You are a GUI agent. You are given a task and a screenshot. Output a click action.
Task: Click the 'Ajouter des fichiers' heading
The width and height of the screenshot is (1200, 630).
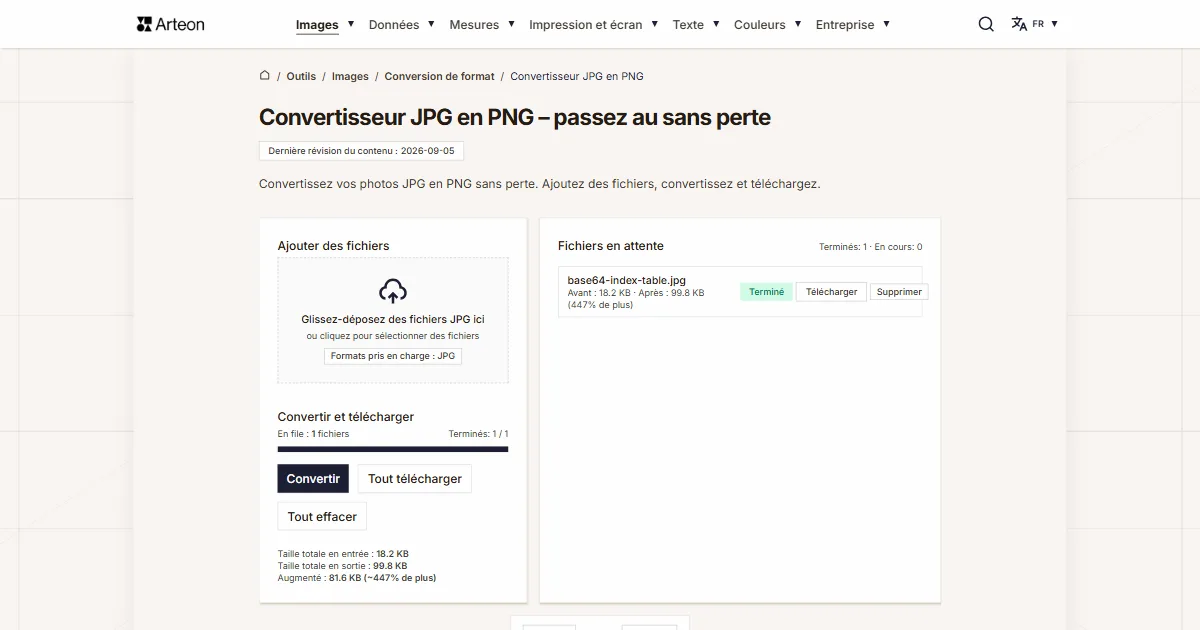(x=333, y=246)
